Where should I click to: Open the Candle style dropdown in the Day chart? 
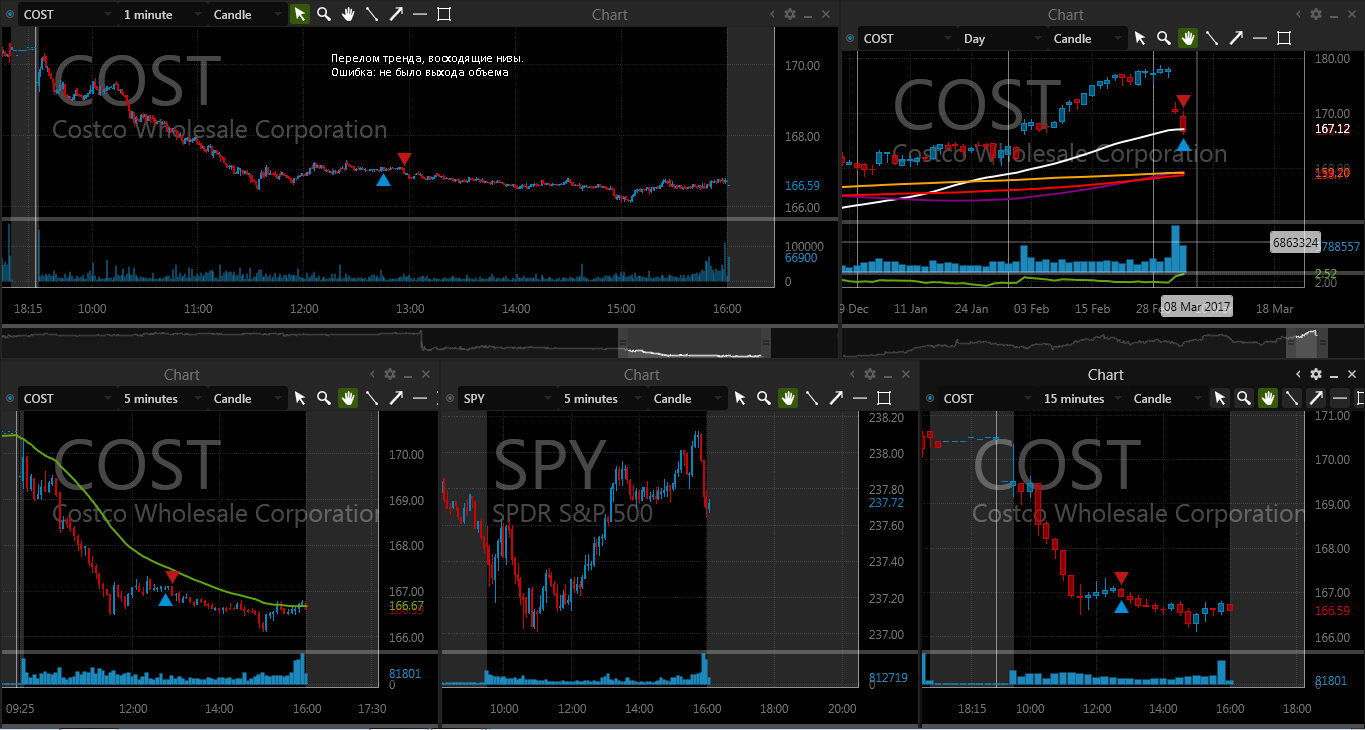coord(1088,38)
